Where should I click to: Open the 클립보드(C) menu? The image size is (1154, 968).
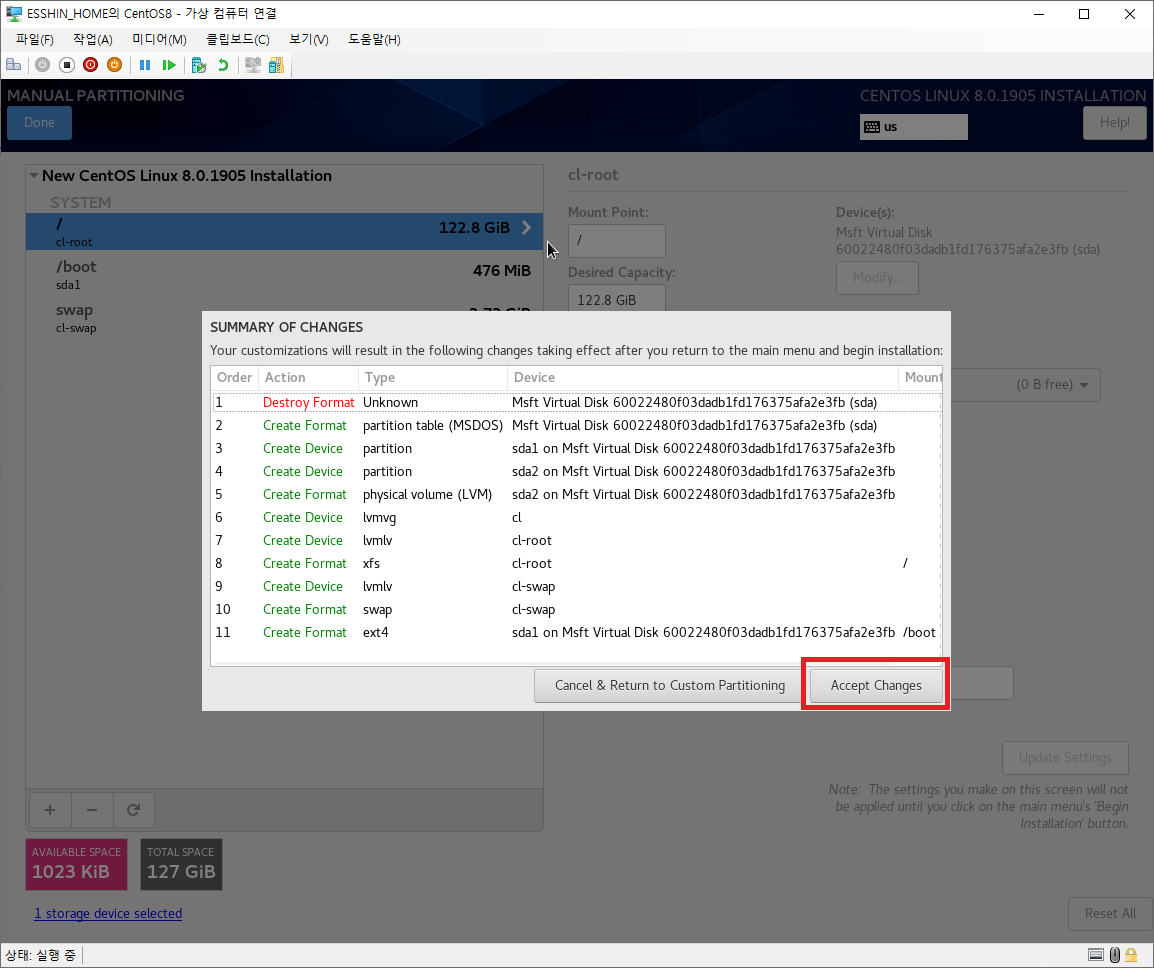click(x=238, y=39)
